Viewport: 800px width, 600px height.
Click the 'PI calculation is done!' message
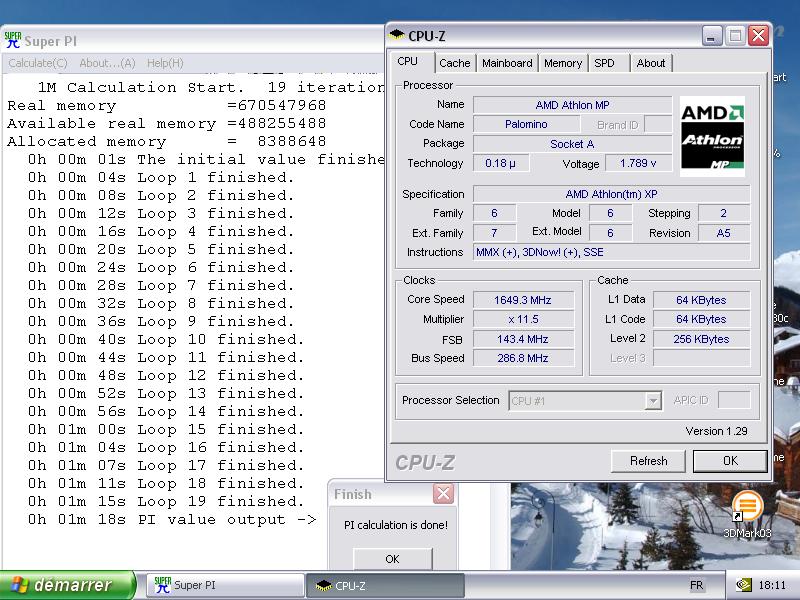[x=396, y=525]
